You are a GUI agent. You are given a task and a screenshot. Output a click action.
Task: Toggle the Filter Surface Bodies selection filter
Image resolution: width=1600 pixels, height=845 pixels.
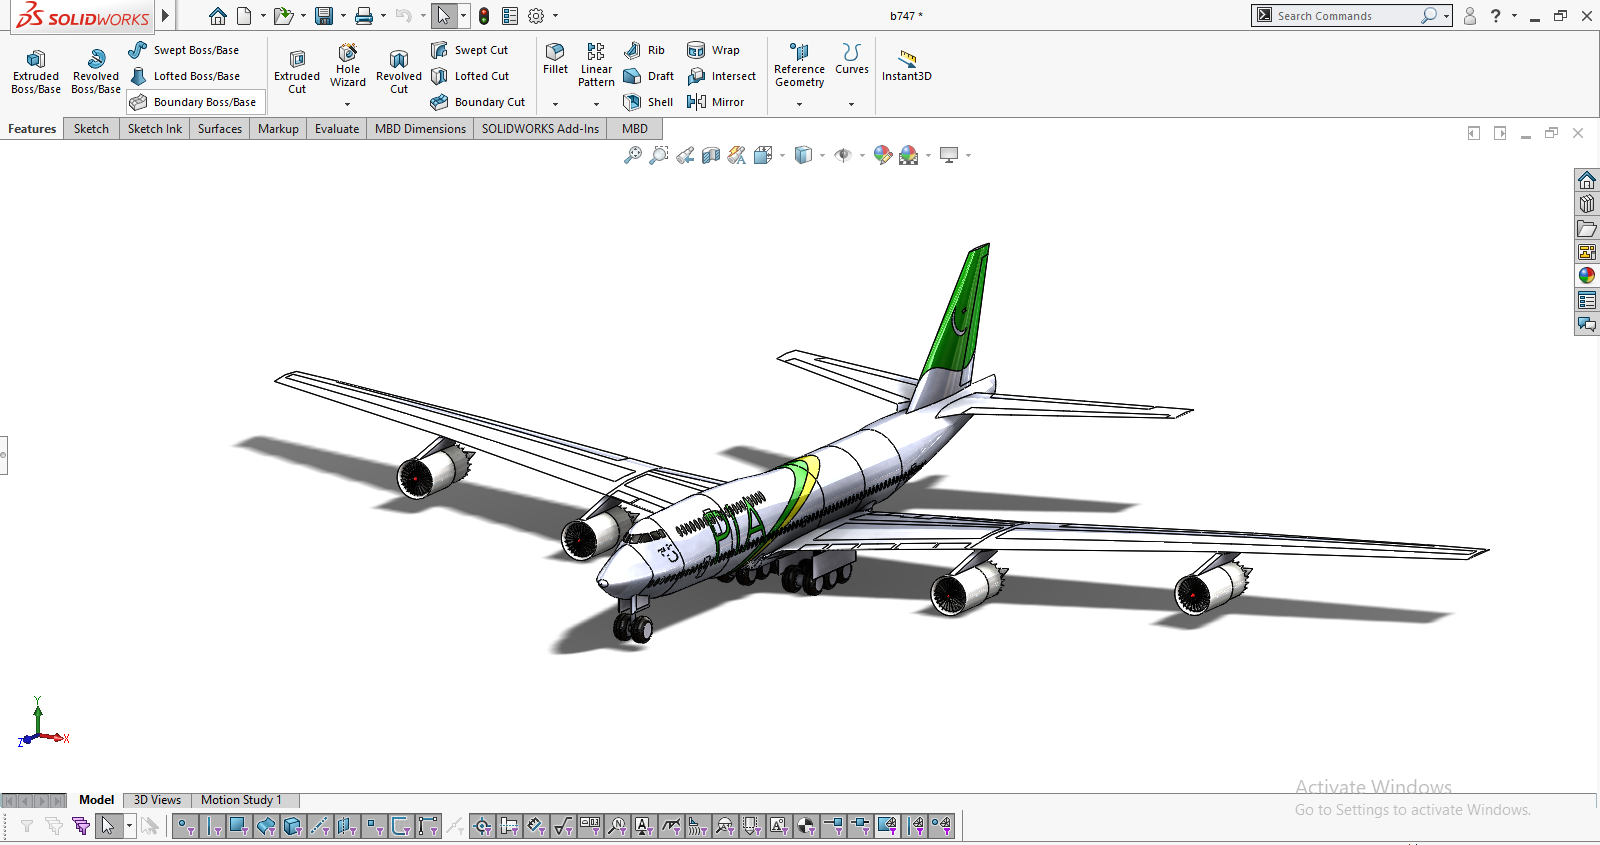coord(266,826)
